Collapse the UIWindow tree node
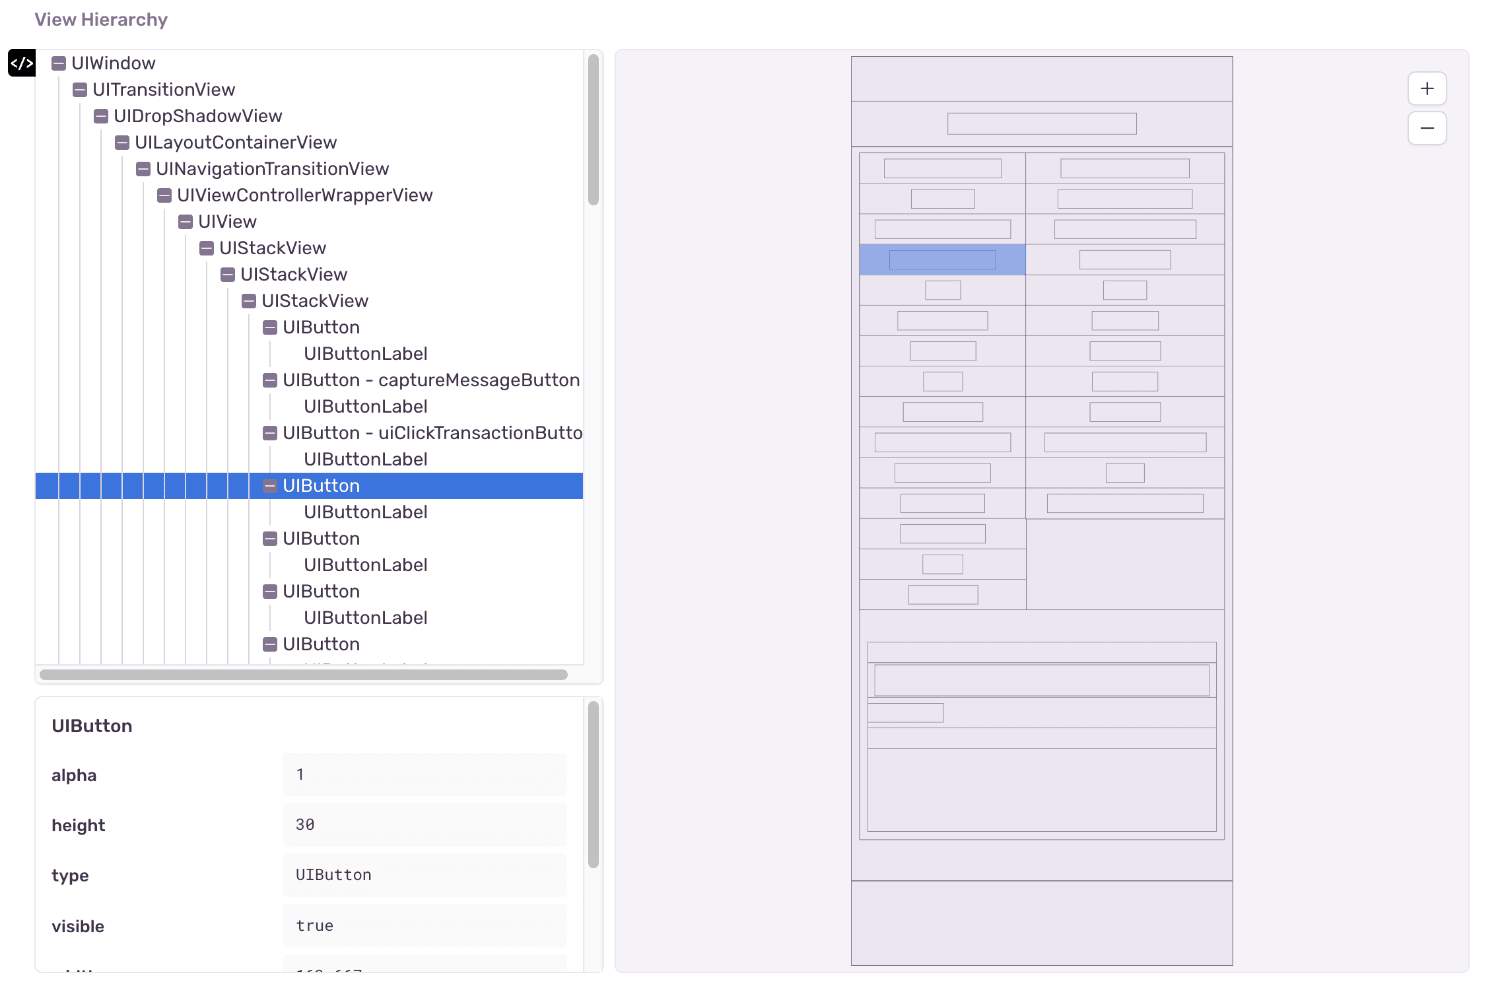Screen dimensions: 1500x990 [57, 63]
